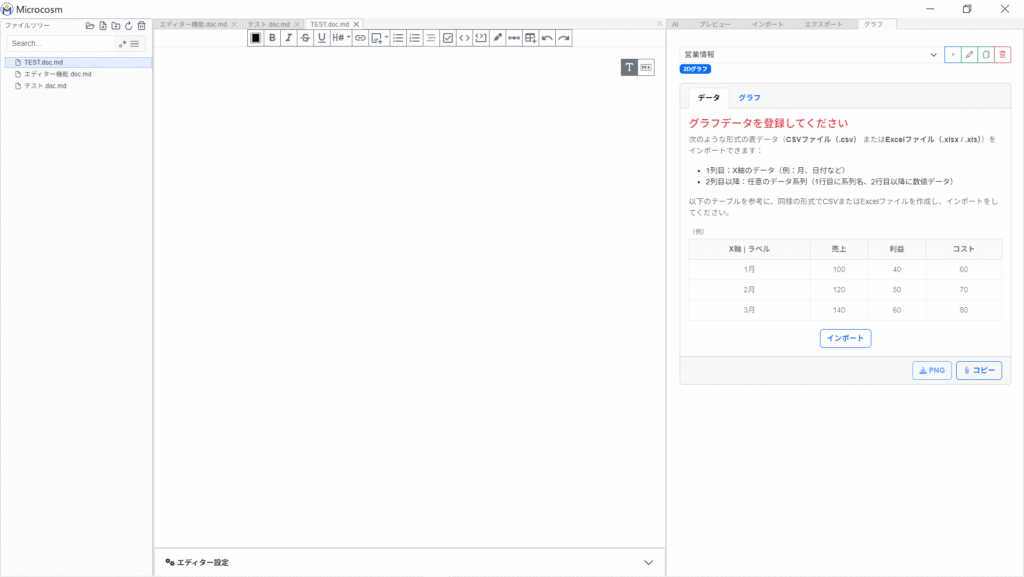Open the 営業情報 graph selection dropdown
Viewport: 1024px width, 577px height.
point(808,54)
